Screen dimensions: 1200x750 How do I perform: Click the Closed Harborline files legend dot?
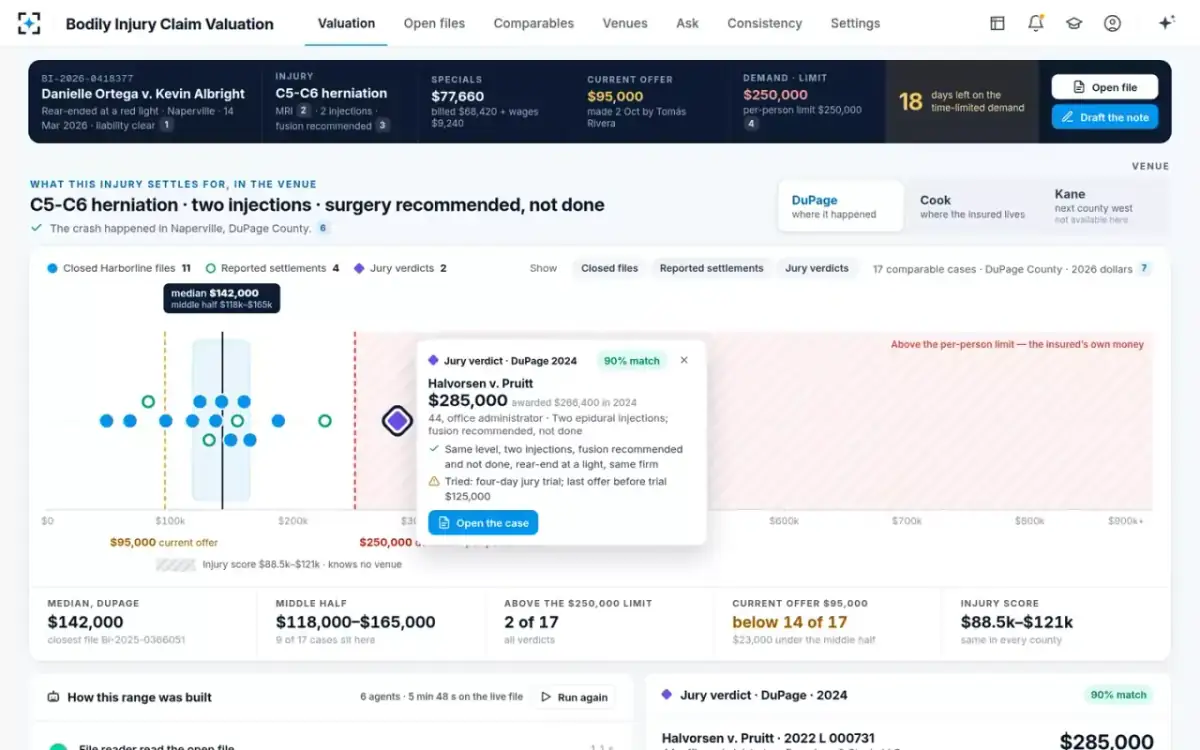[x=52, y=268]
